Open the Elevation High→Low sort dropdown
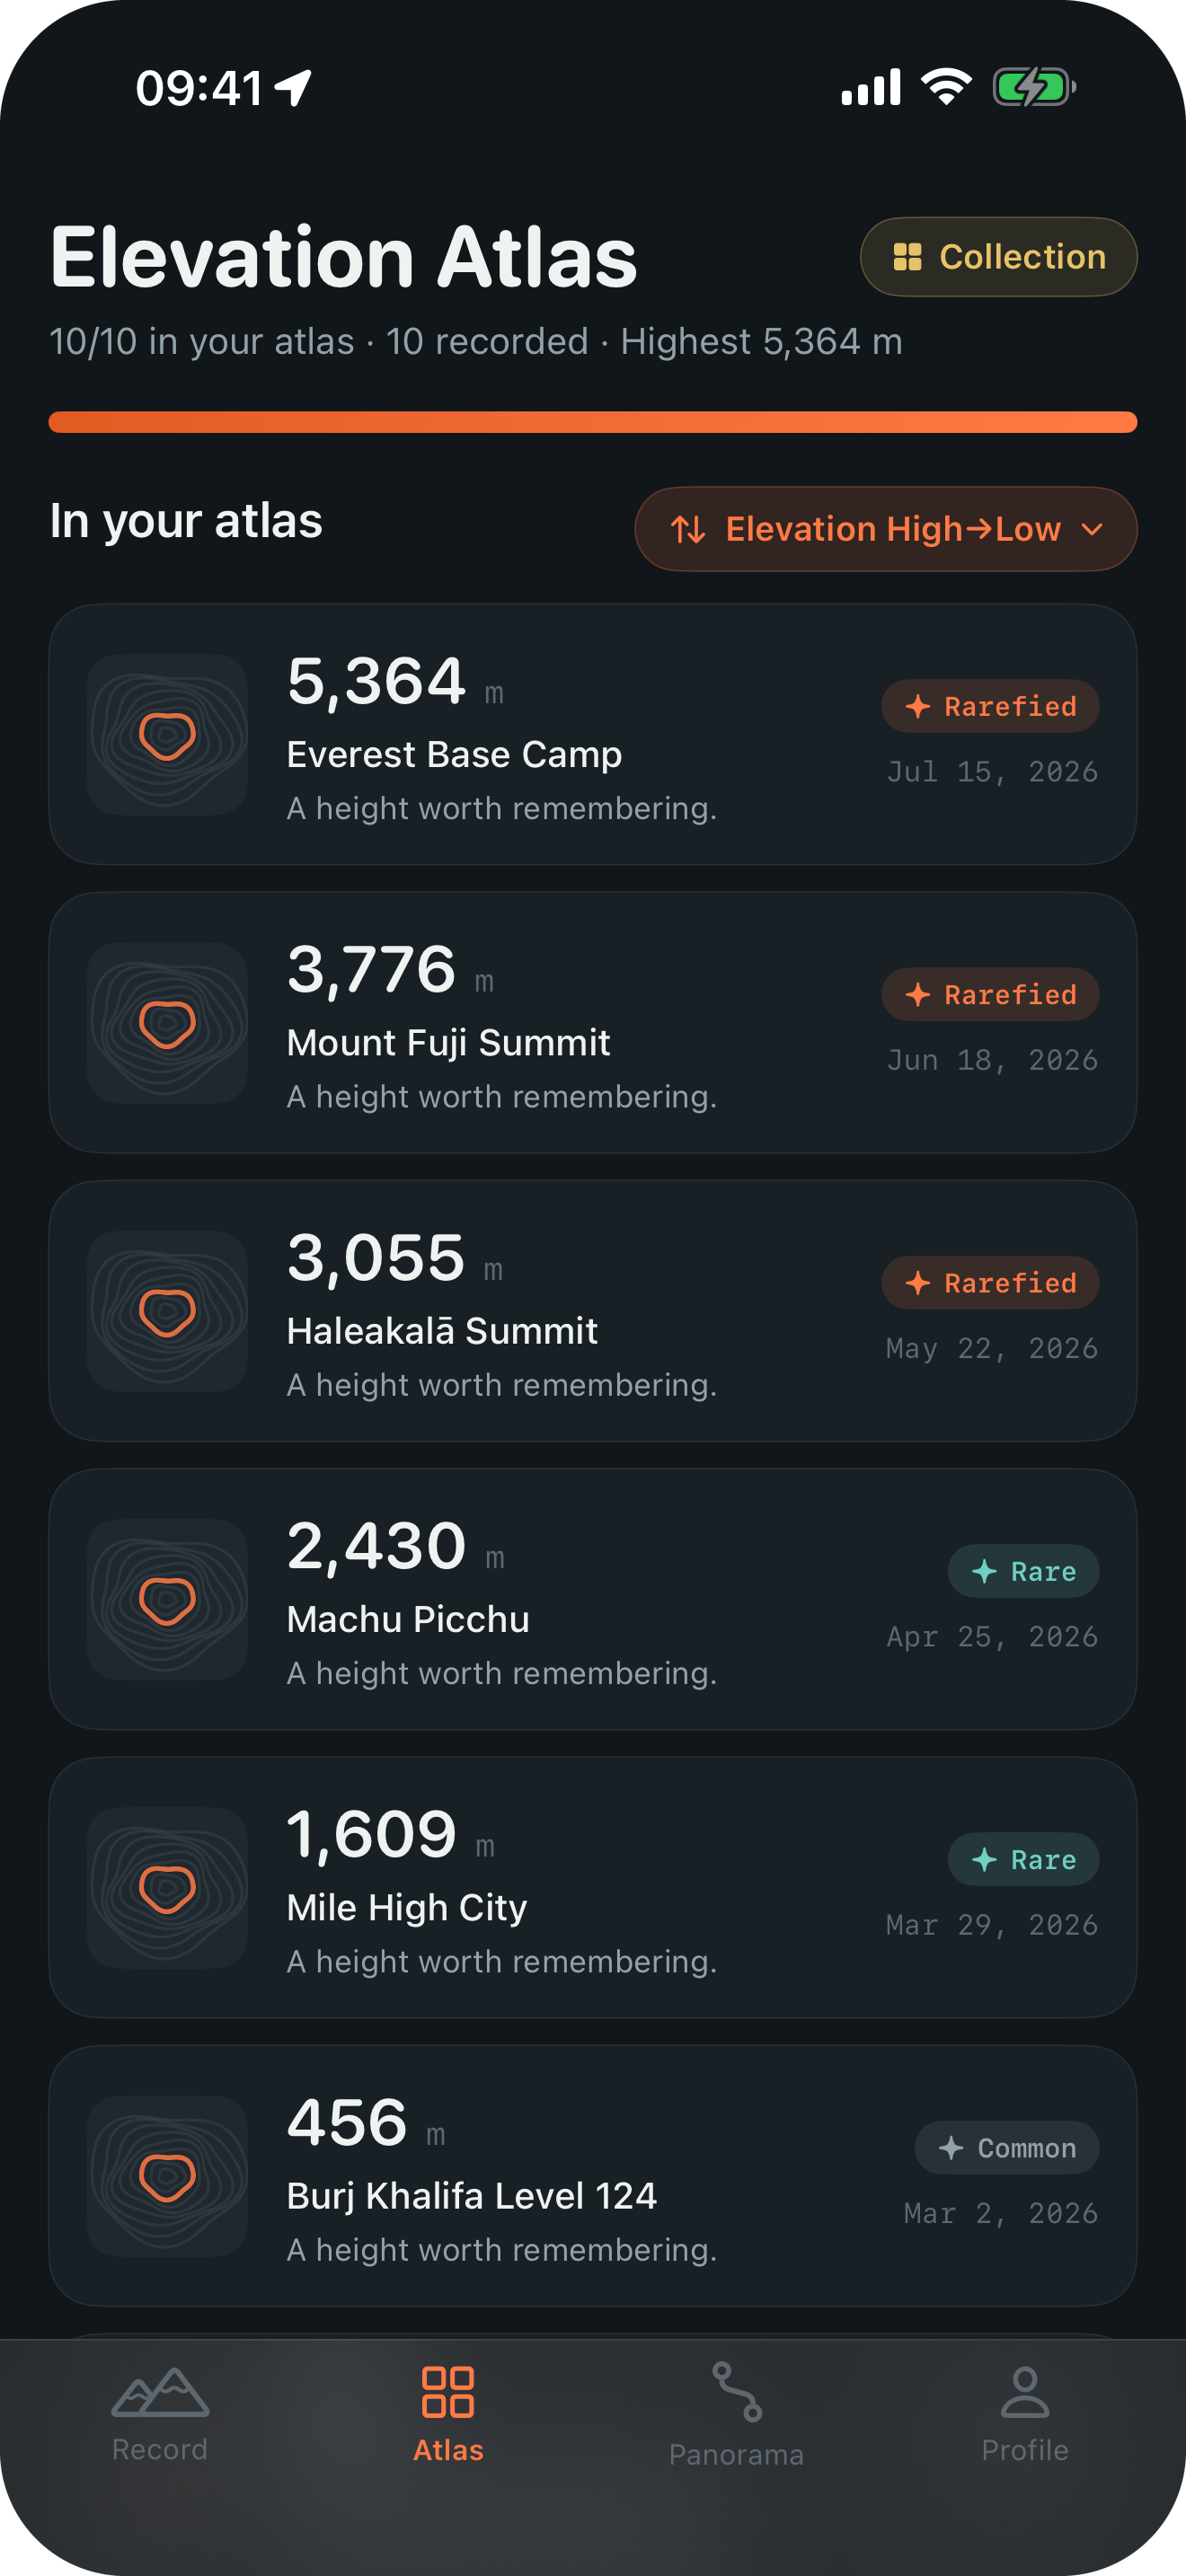Viewport: 1186px width, 2576px height. click(886, 529)
